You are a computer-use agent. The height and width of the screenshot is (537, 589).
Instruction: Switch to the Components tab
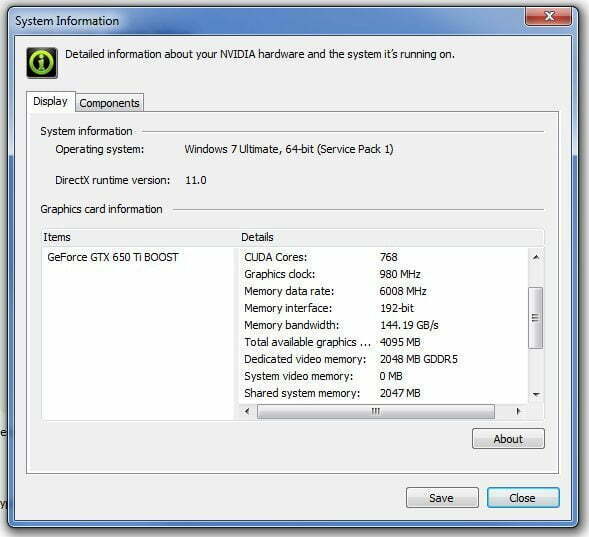coord(109,103)
